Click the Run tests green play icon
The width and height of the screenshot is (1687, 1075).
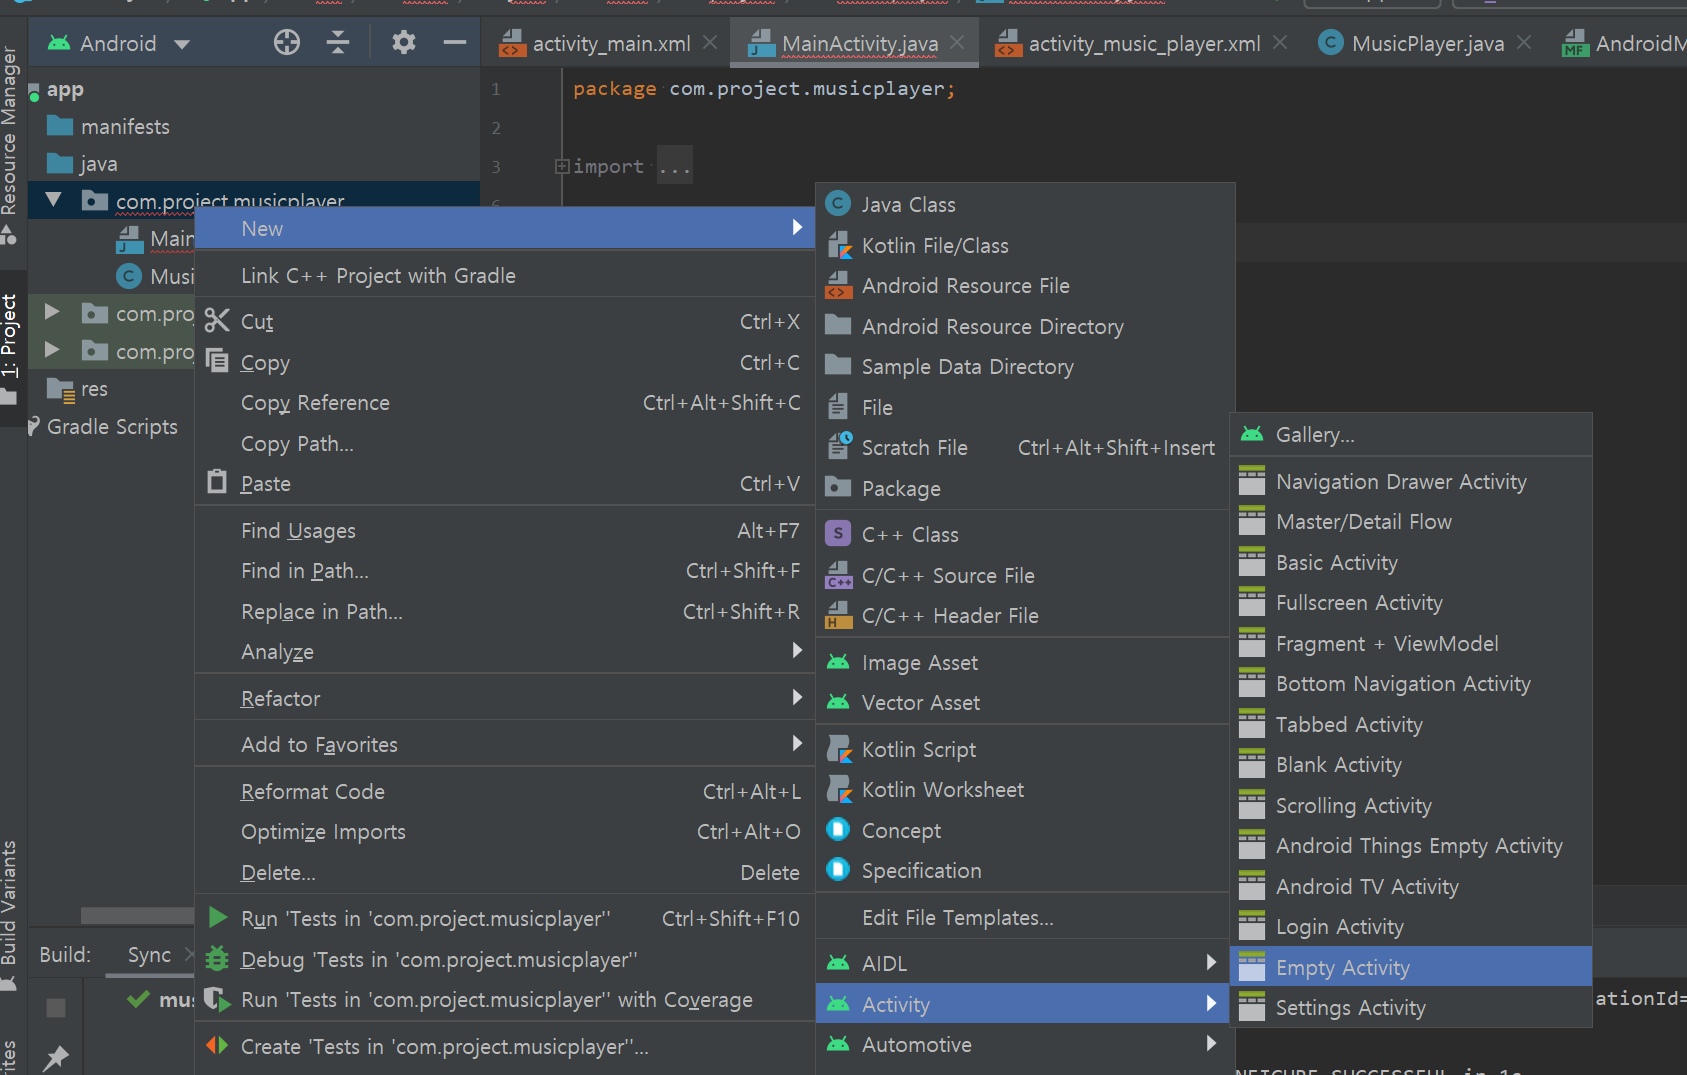tap(217, 917)
